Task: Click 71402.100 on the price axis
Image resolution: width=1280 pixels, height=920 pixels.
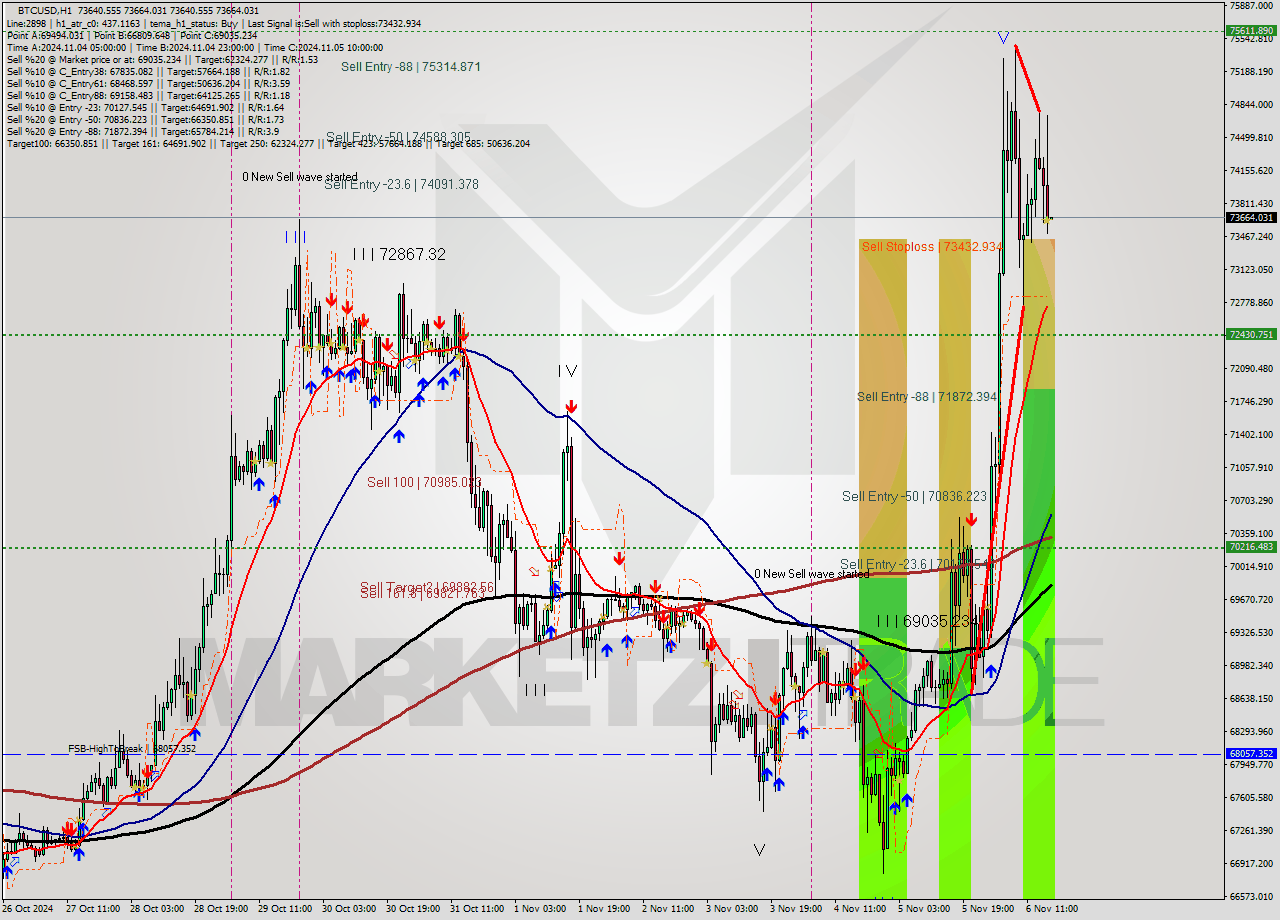Action: 1251,435
